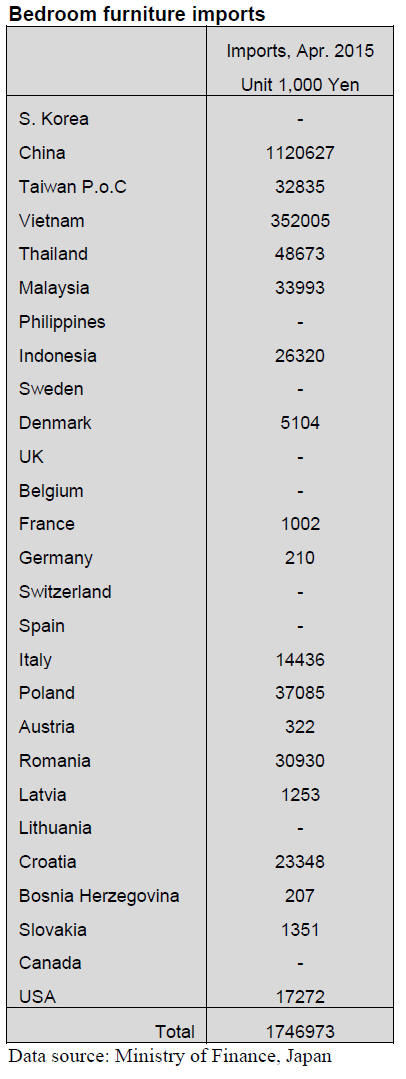
Task: Click the Vietnam row label
Action: (x=52, y=220)
